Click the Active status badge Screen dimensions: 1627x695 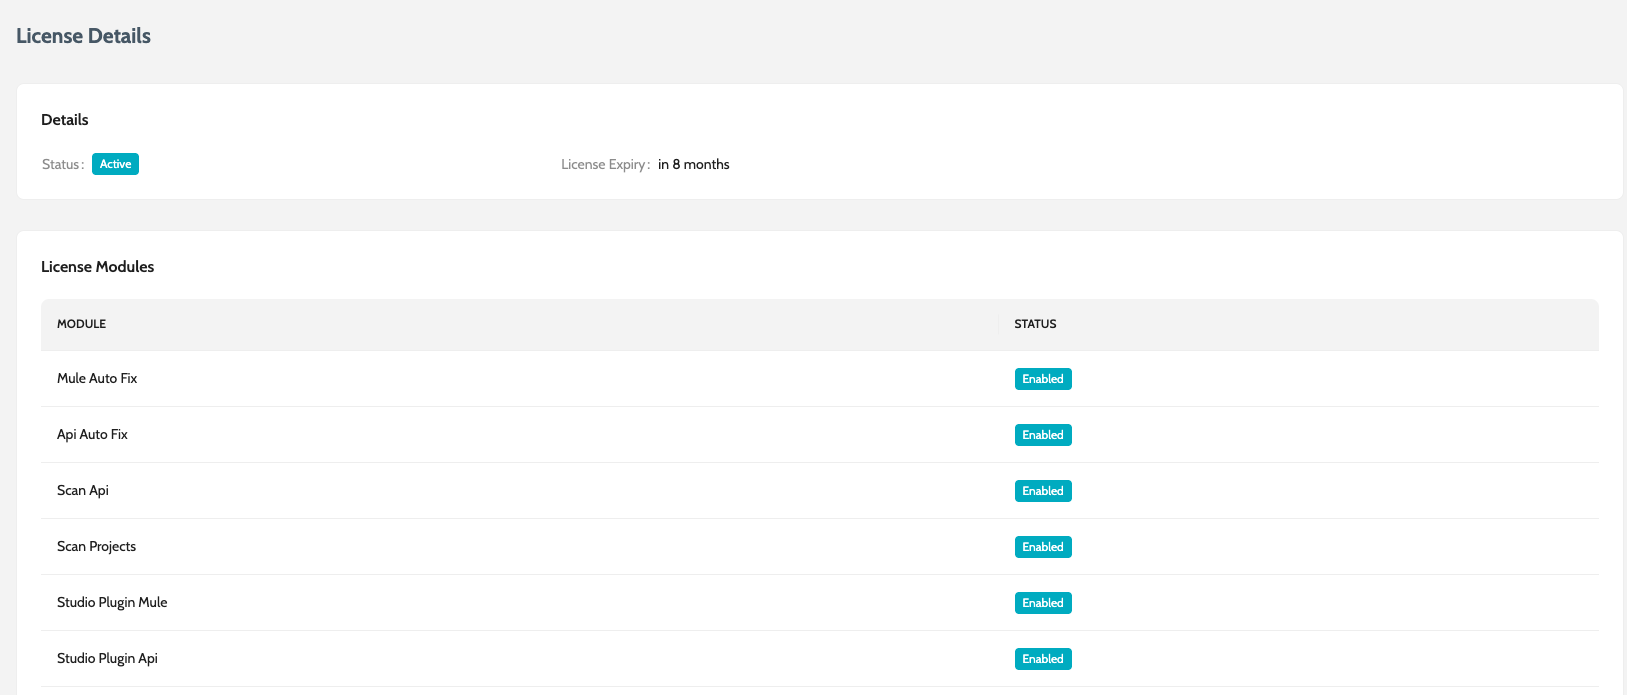[115, 164]
